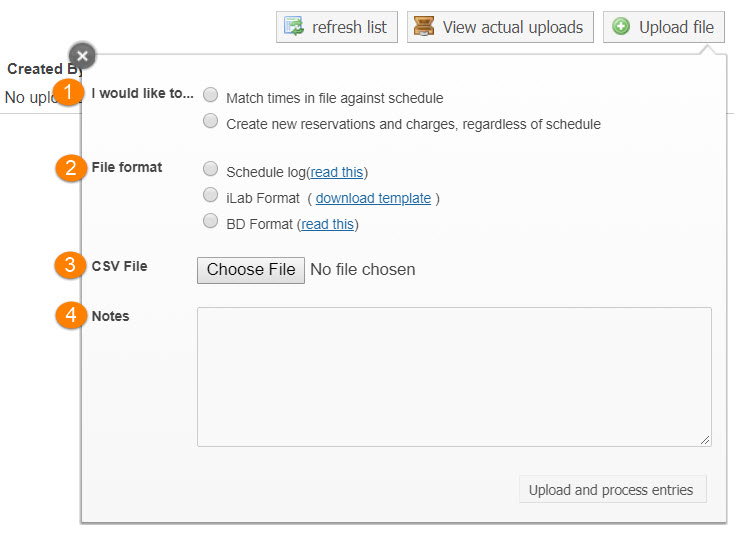Open the BD Format 'read this' link
The height and width of the screenshot is (547, 742).
pos(328,224)
